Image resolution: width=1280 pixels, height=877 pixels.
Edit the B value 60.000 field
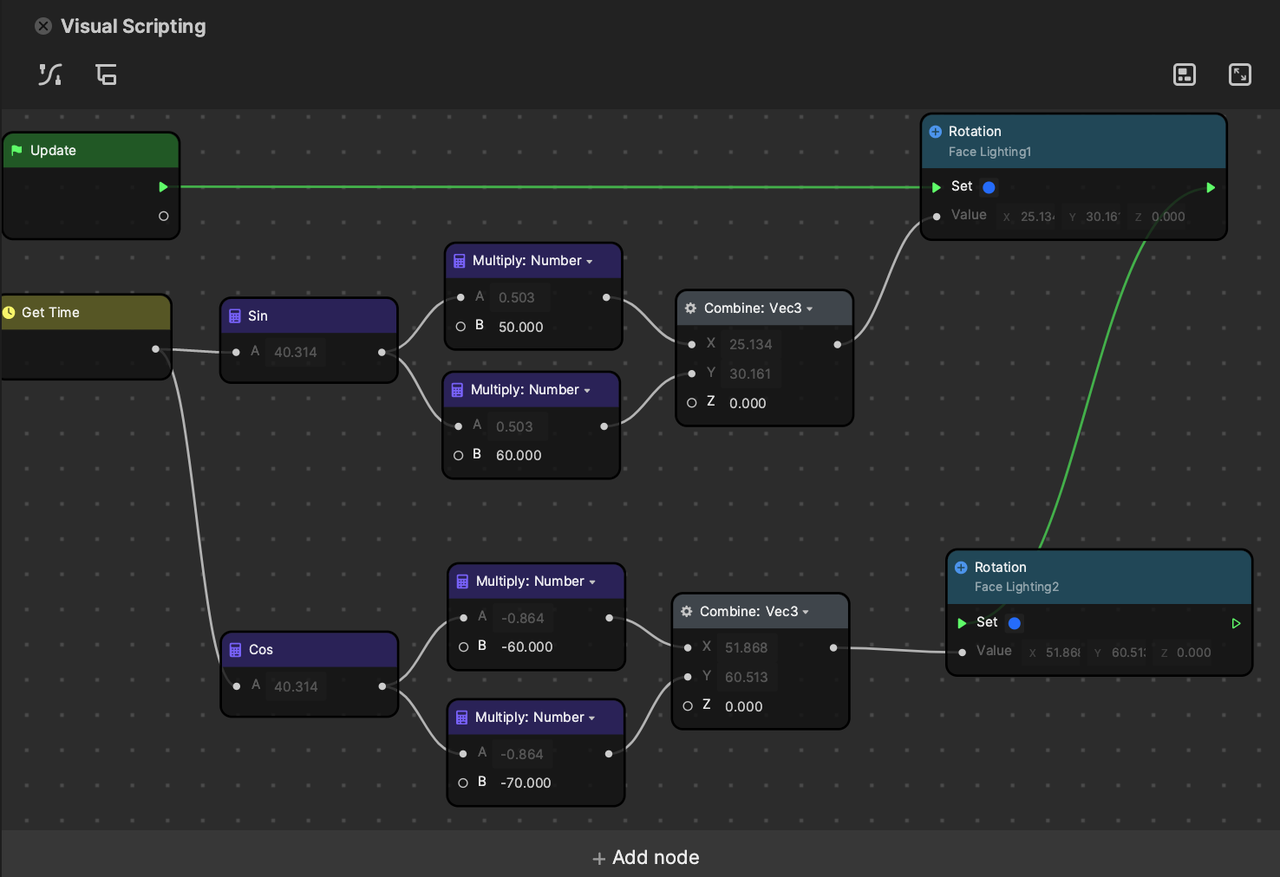click(x=519, y=456)
